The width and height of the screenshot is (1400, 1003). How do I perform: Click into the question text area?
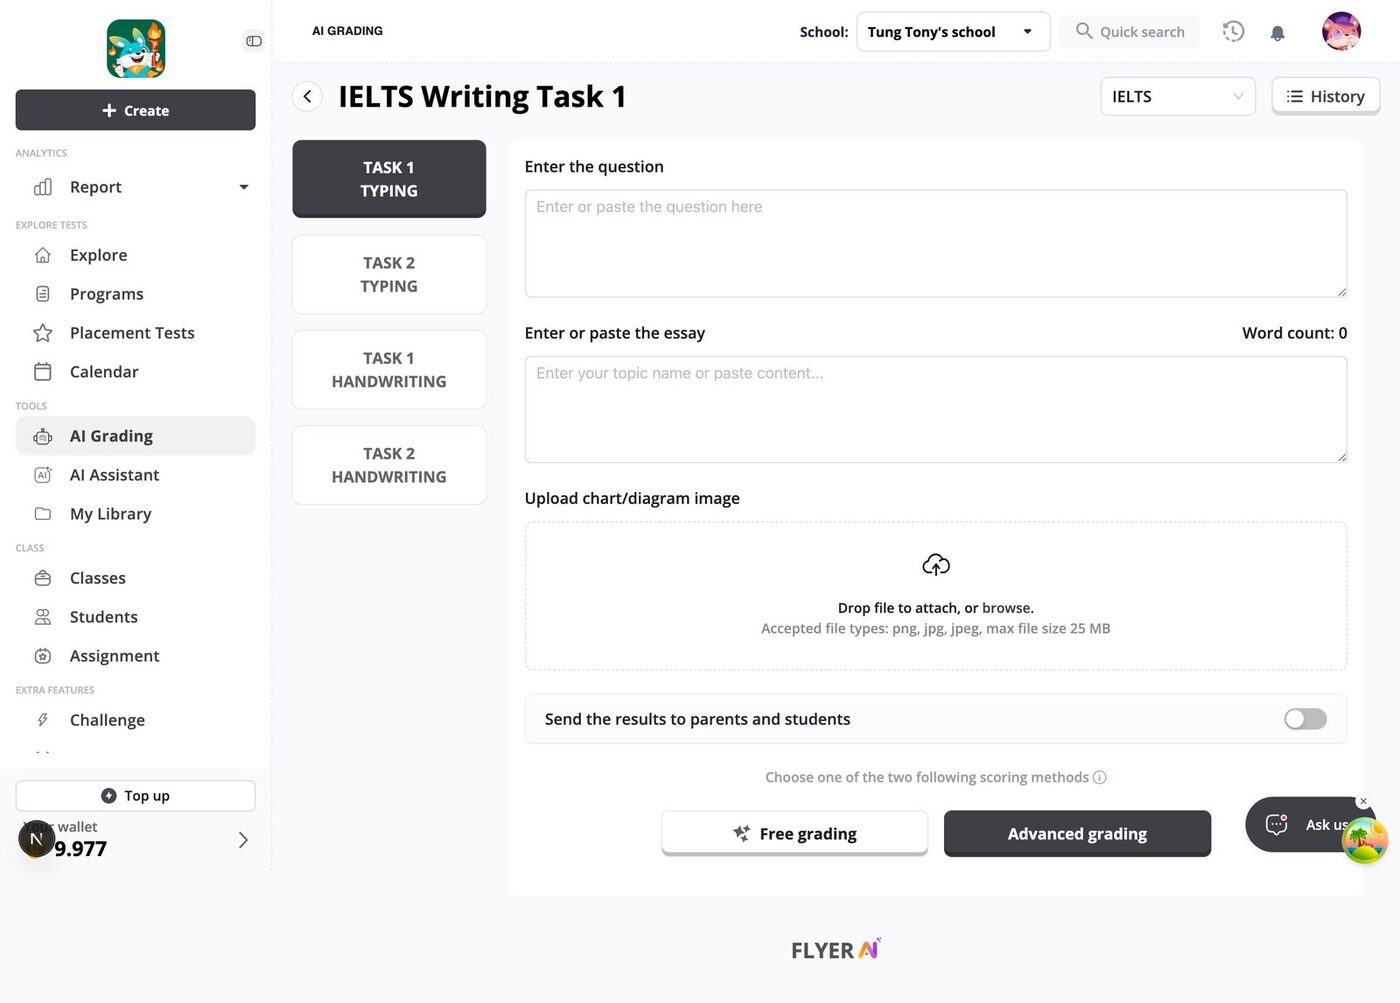point(935,243)
